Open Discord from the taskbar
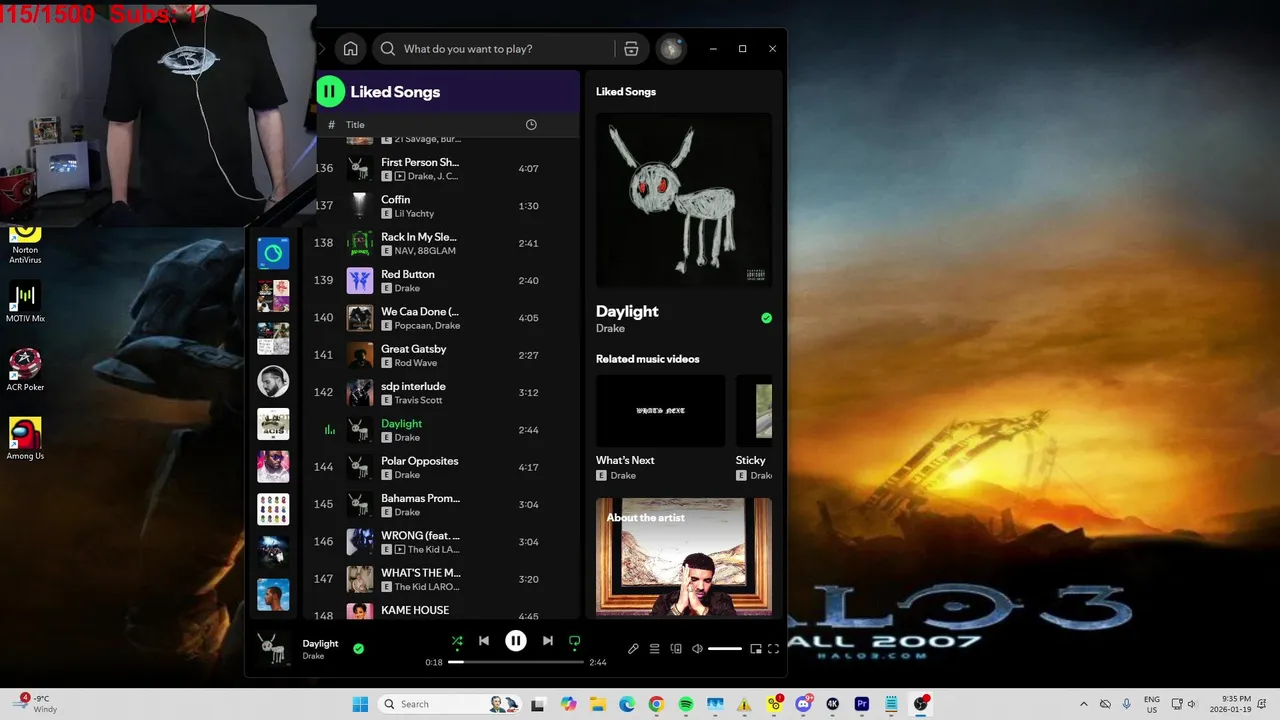This screenshot has height=720, width=1280. pos(804,704)
